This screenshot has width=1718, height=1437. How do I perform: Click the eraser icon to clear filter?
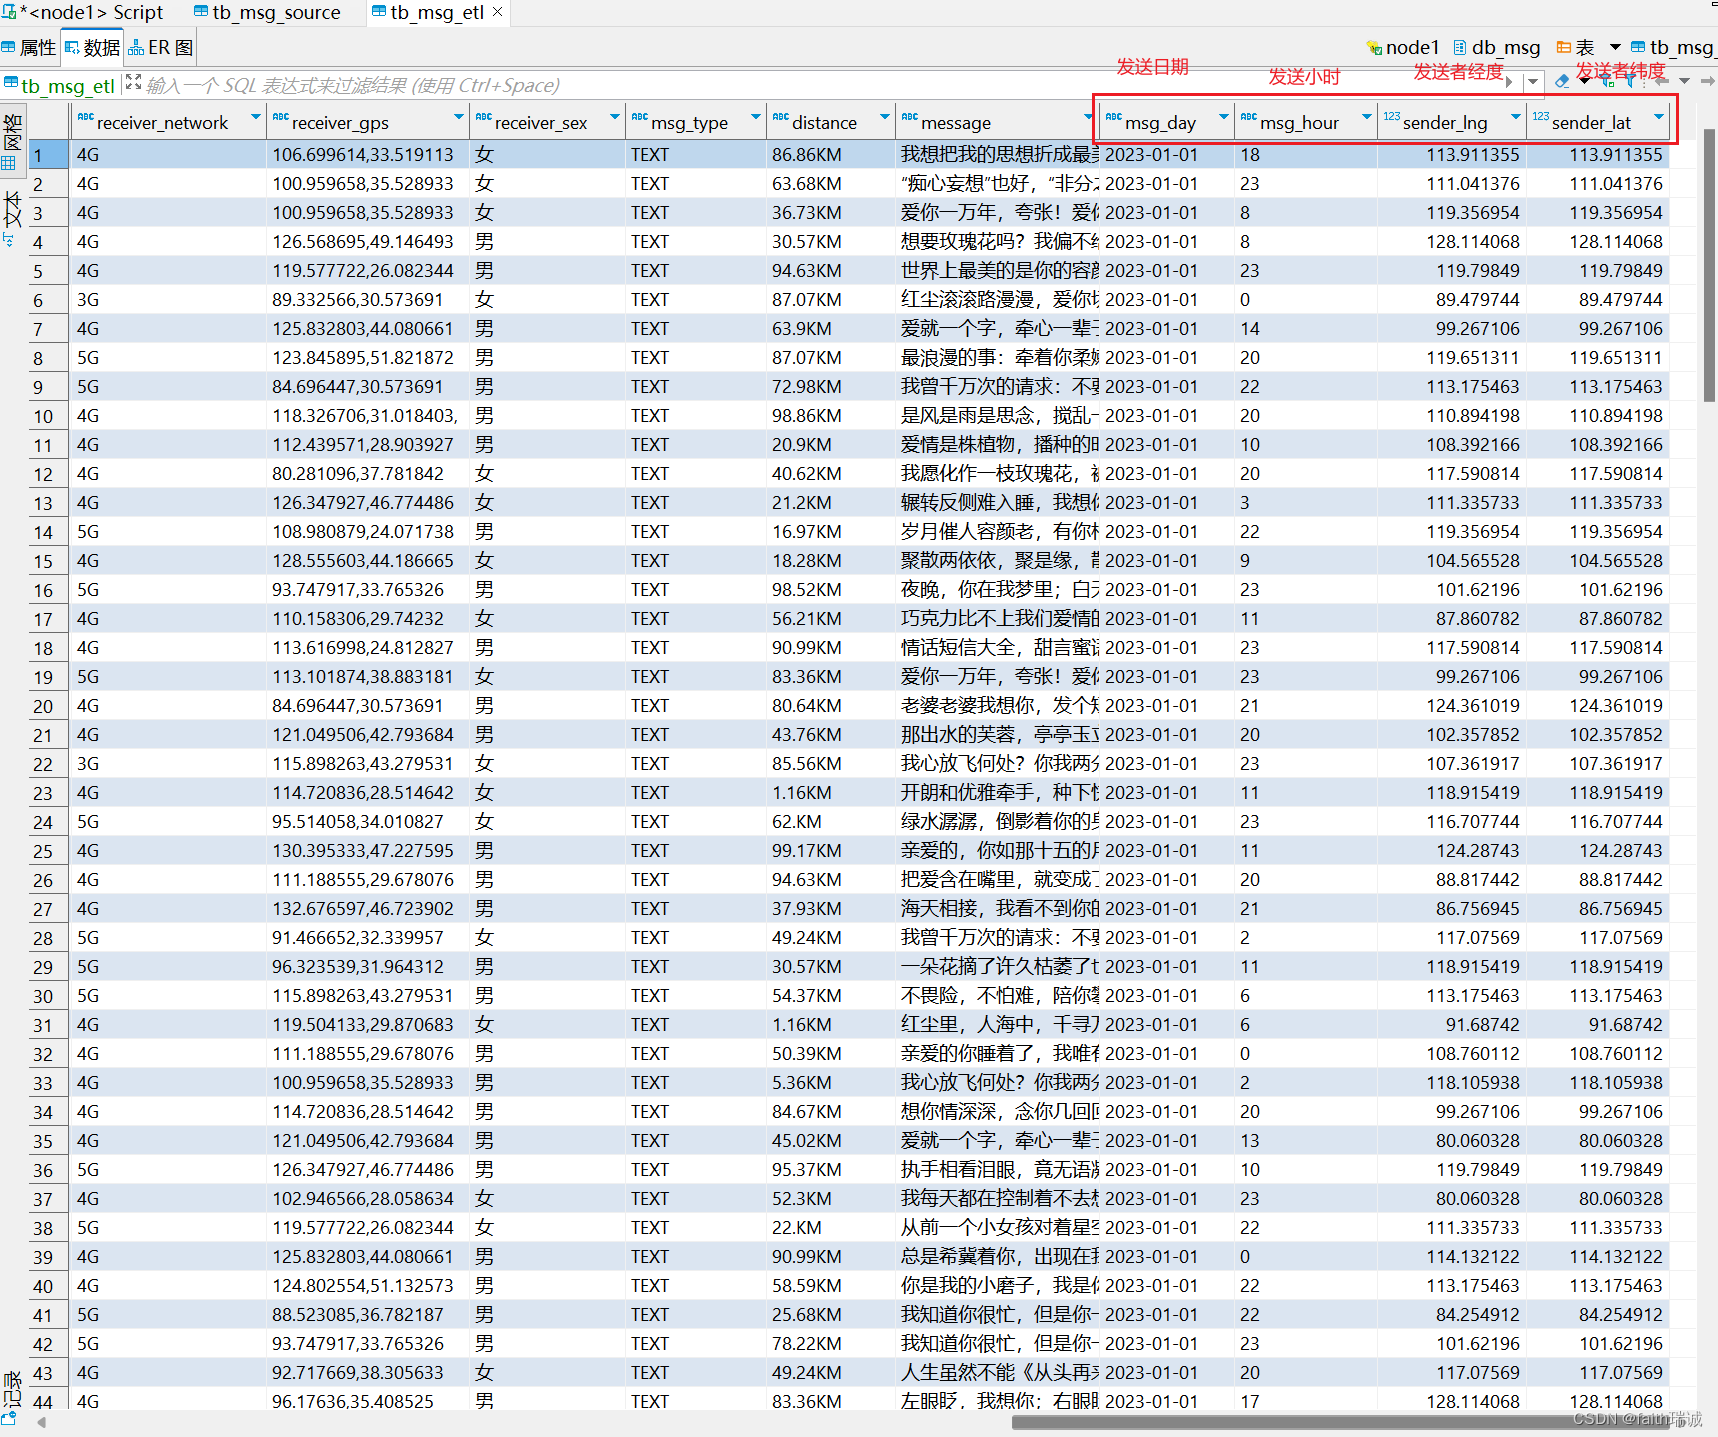[1561, 81]
